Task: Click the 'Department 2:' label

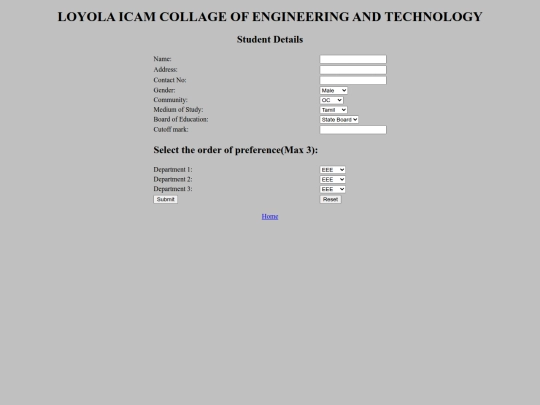Action: point(173,179)
